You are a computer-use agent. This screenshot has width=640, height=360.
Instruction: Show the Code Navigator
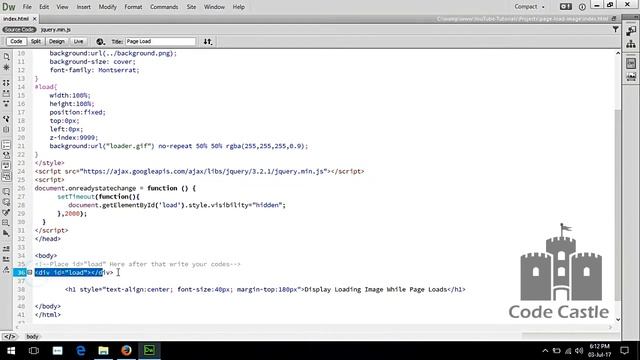pyautogui.click(x=6, y=67)
